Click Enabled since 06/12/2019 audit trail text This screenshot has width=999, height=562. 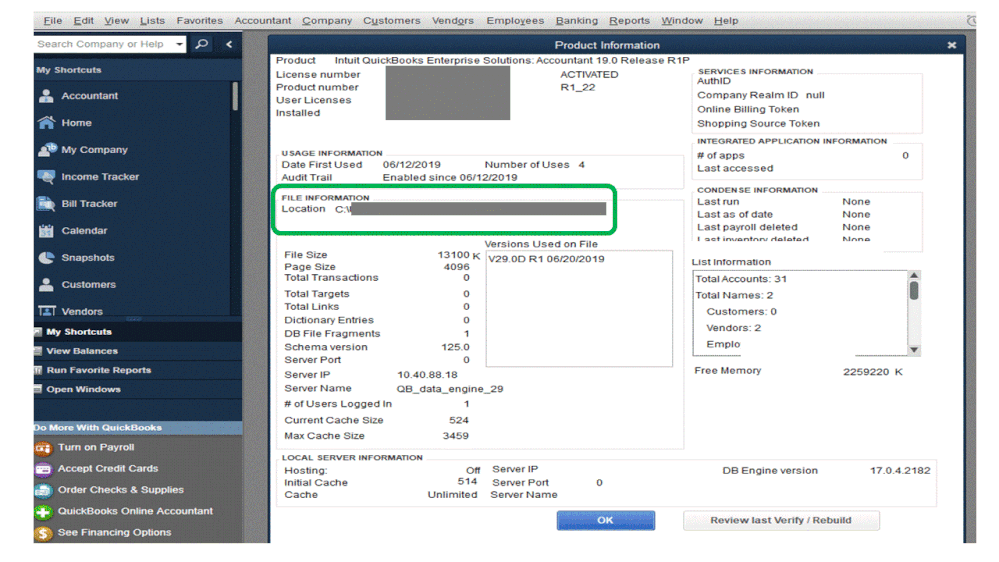pyautogui.click(x=450, y=177)
